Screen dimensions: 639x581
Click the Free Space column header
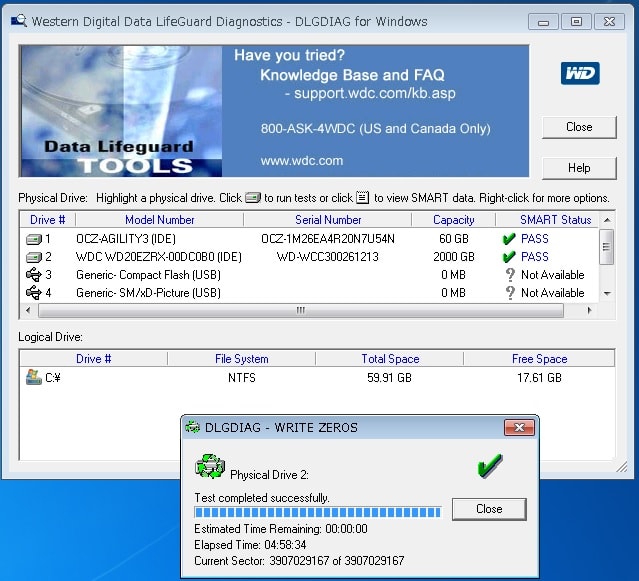(x=540, y=359)
